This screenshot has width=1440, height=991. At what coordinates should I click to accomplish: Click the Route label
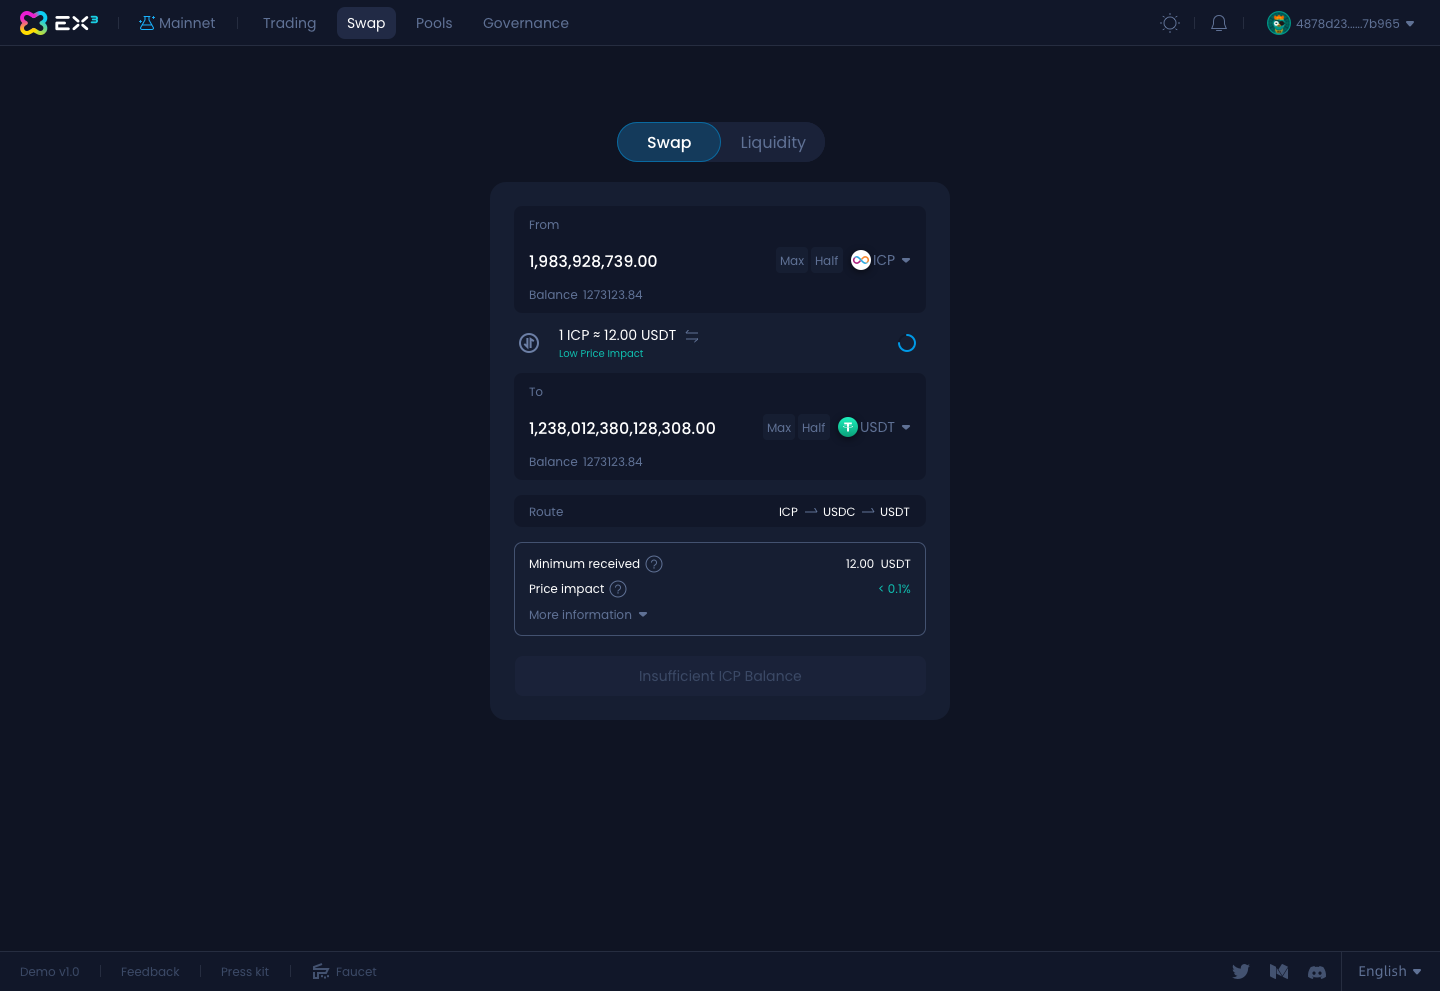coord(546,512)
